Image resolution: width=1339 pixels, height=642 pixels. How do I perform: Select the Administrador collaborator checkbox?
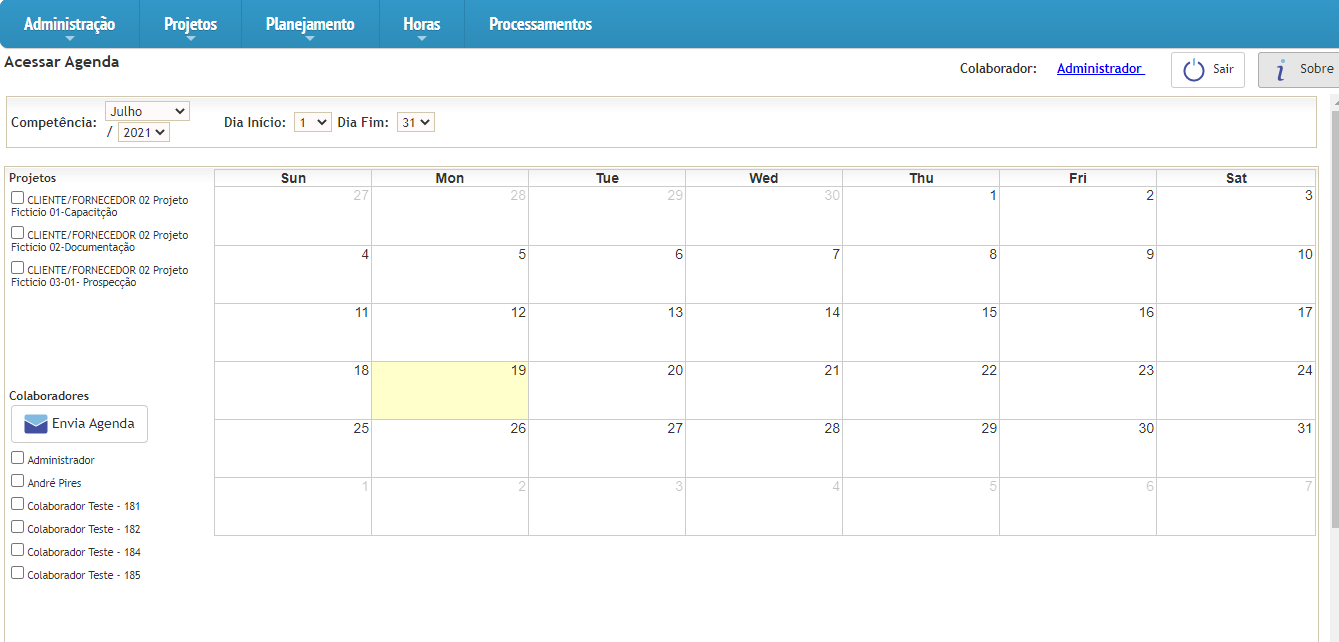pos(18,458)
